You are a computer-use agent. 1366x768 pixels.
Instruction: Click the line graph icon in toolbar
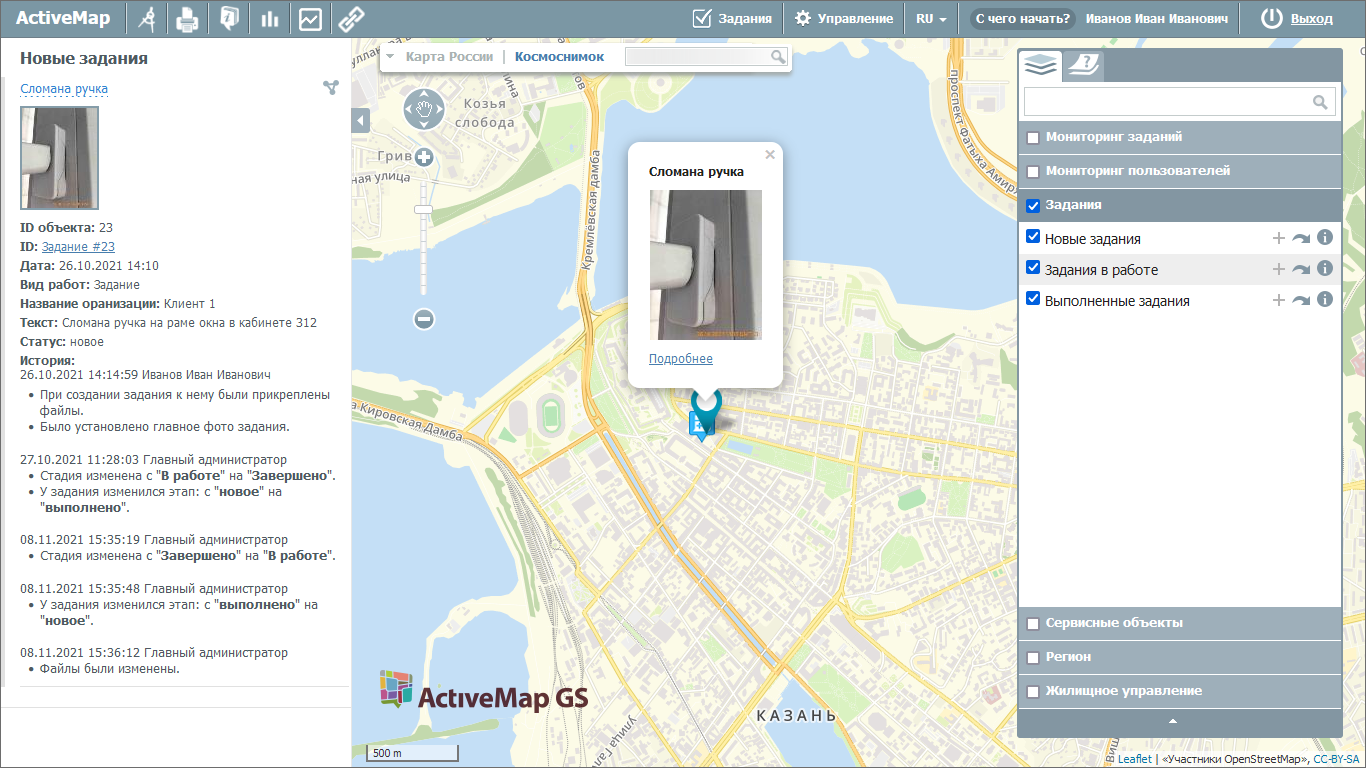point(310,19)
